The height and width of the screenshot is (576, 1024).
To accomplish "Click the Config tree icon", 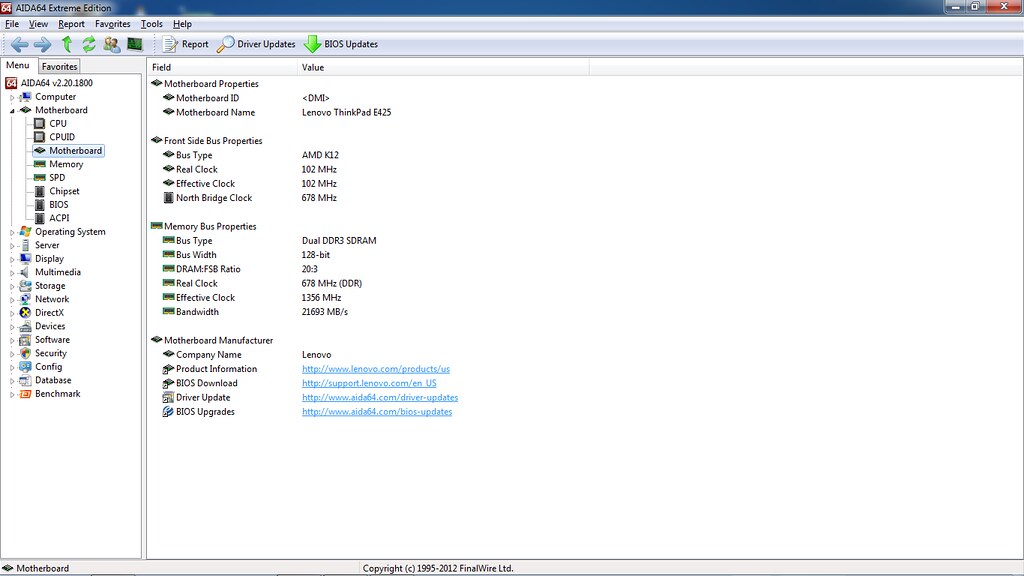I will tap(25, 366).
